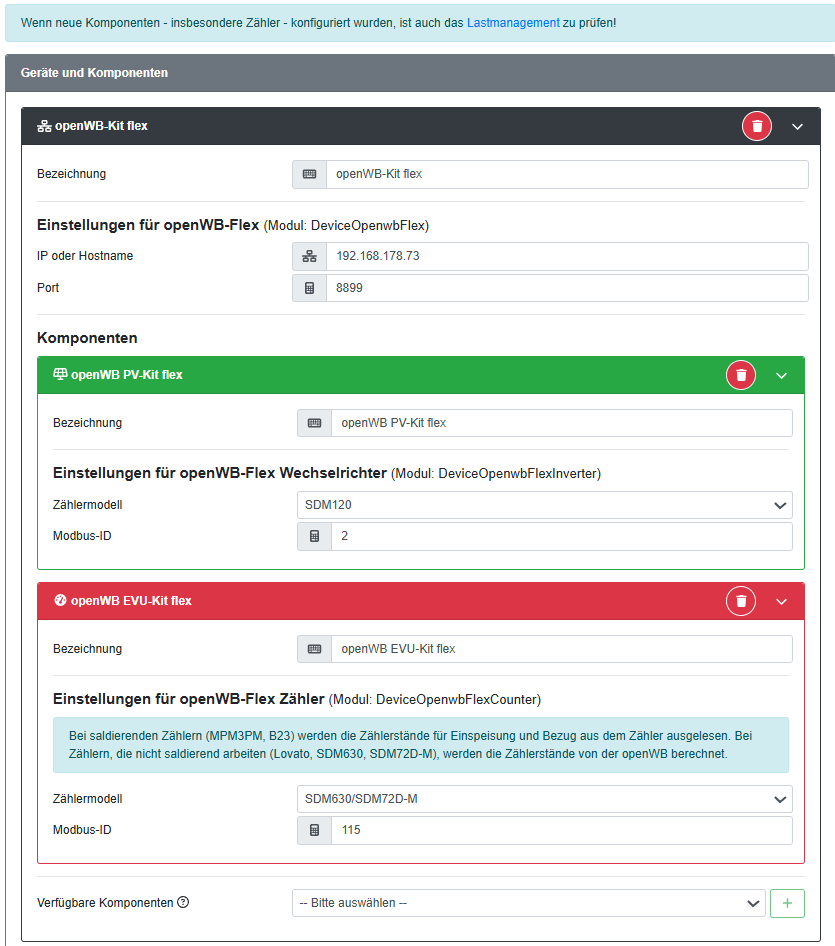The height and width of the screenshot is (946, 835).
Task: Delete the openWB PV-Kit flex component
Action: 741,375
